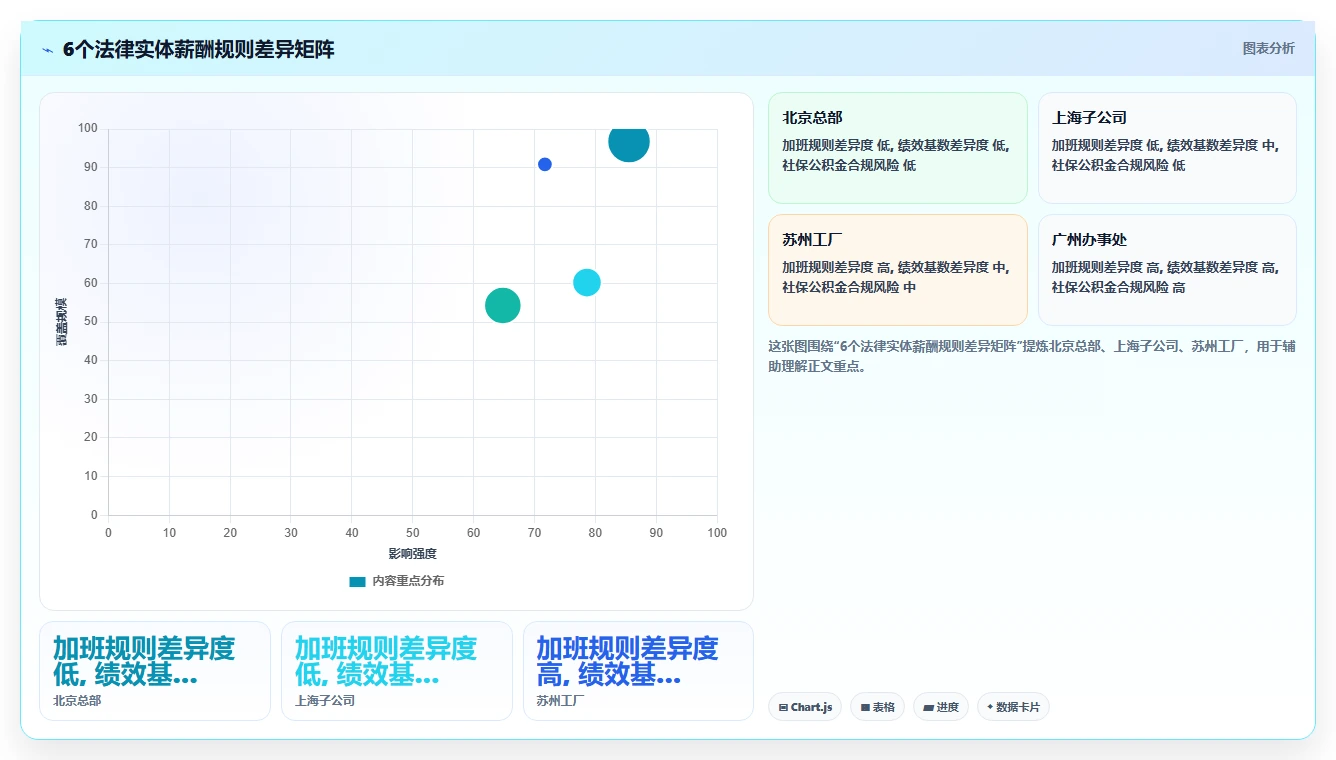The image size is (1336, 760).
Task: Click the lightning icon beside the title
Action: pos(47,50)
